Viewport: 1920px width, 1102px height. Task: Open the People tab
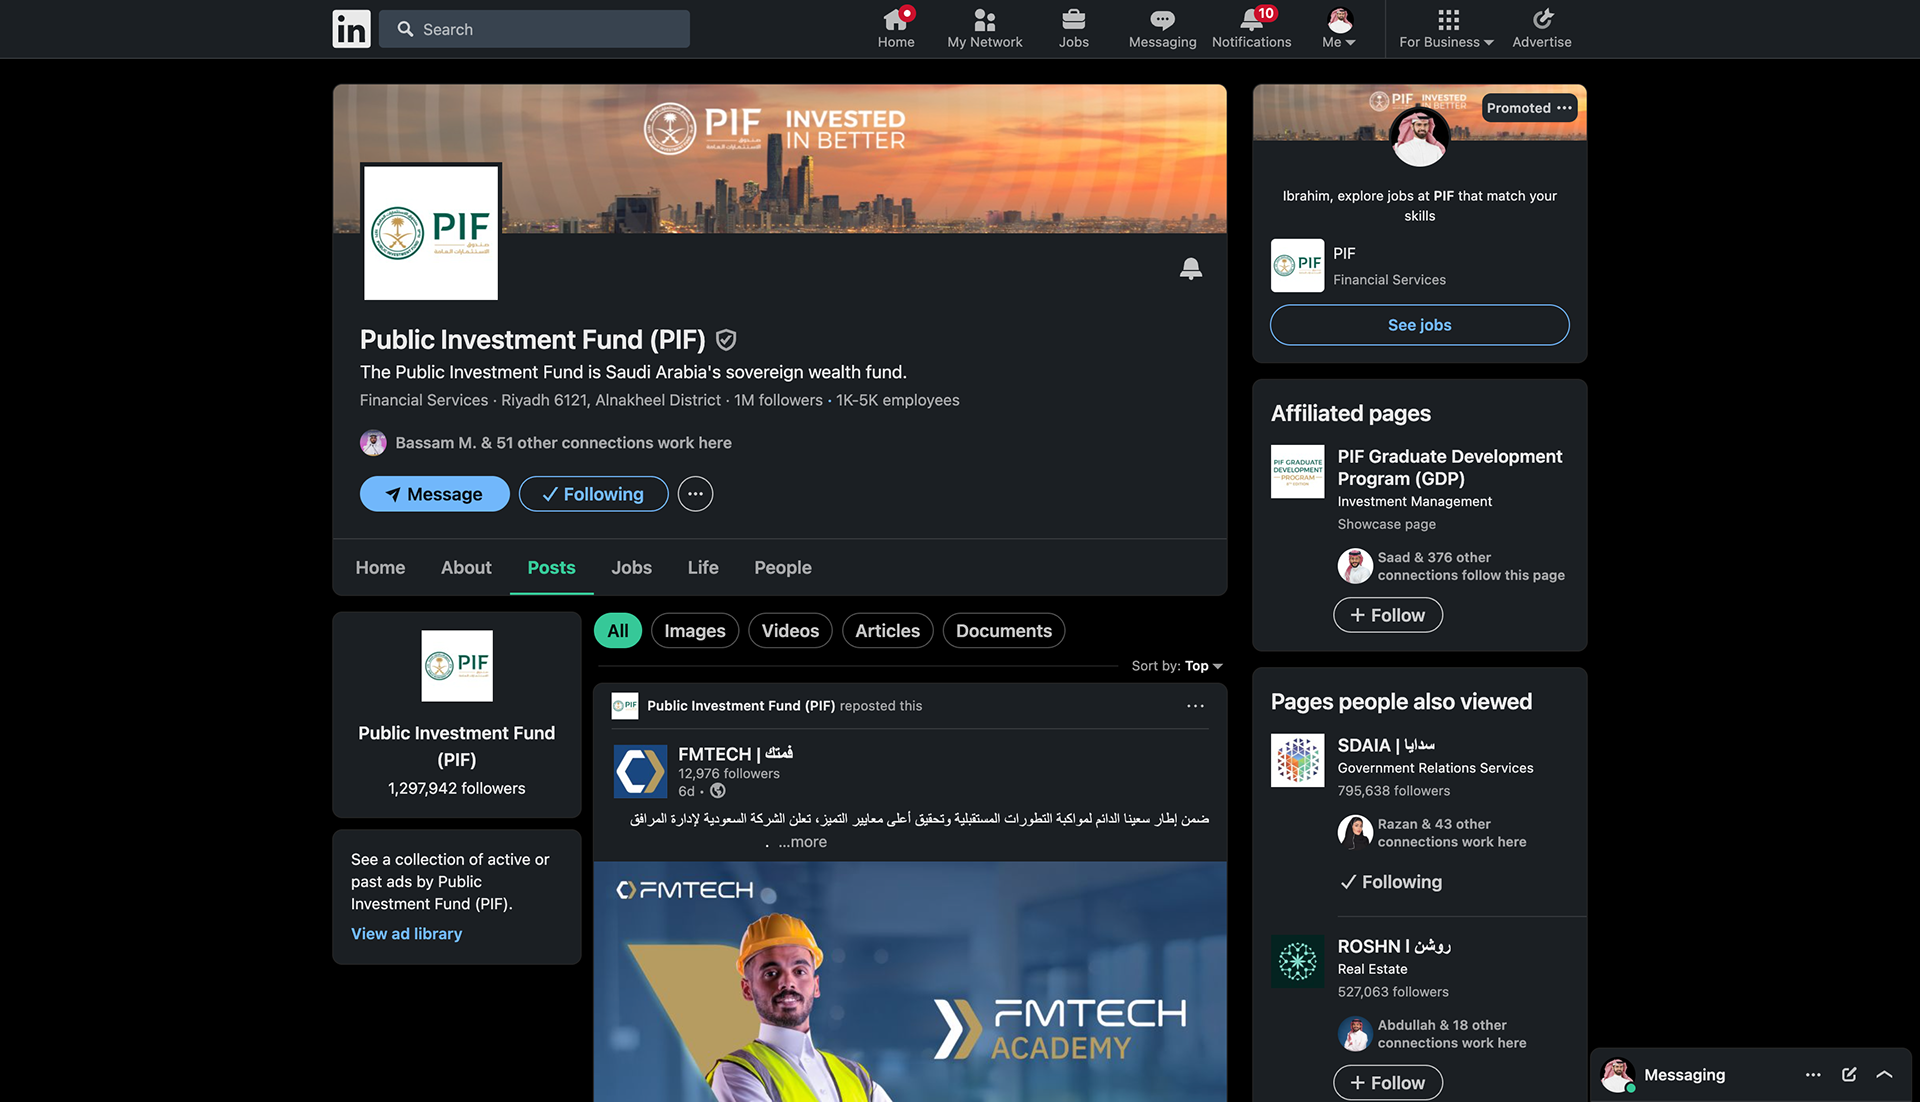[x=782, y=567]
